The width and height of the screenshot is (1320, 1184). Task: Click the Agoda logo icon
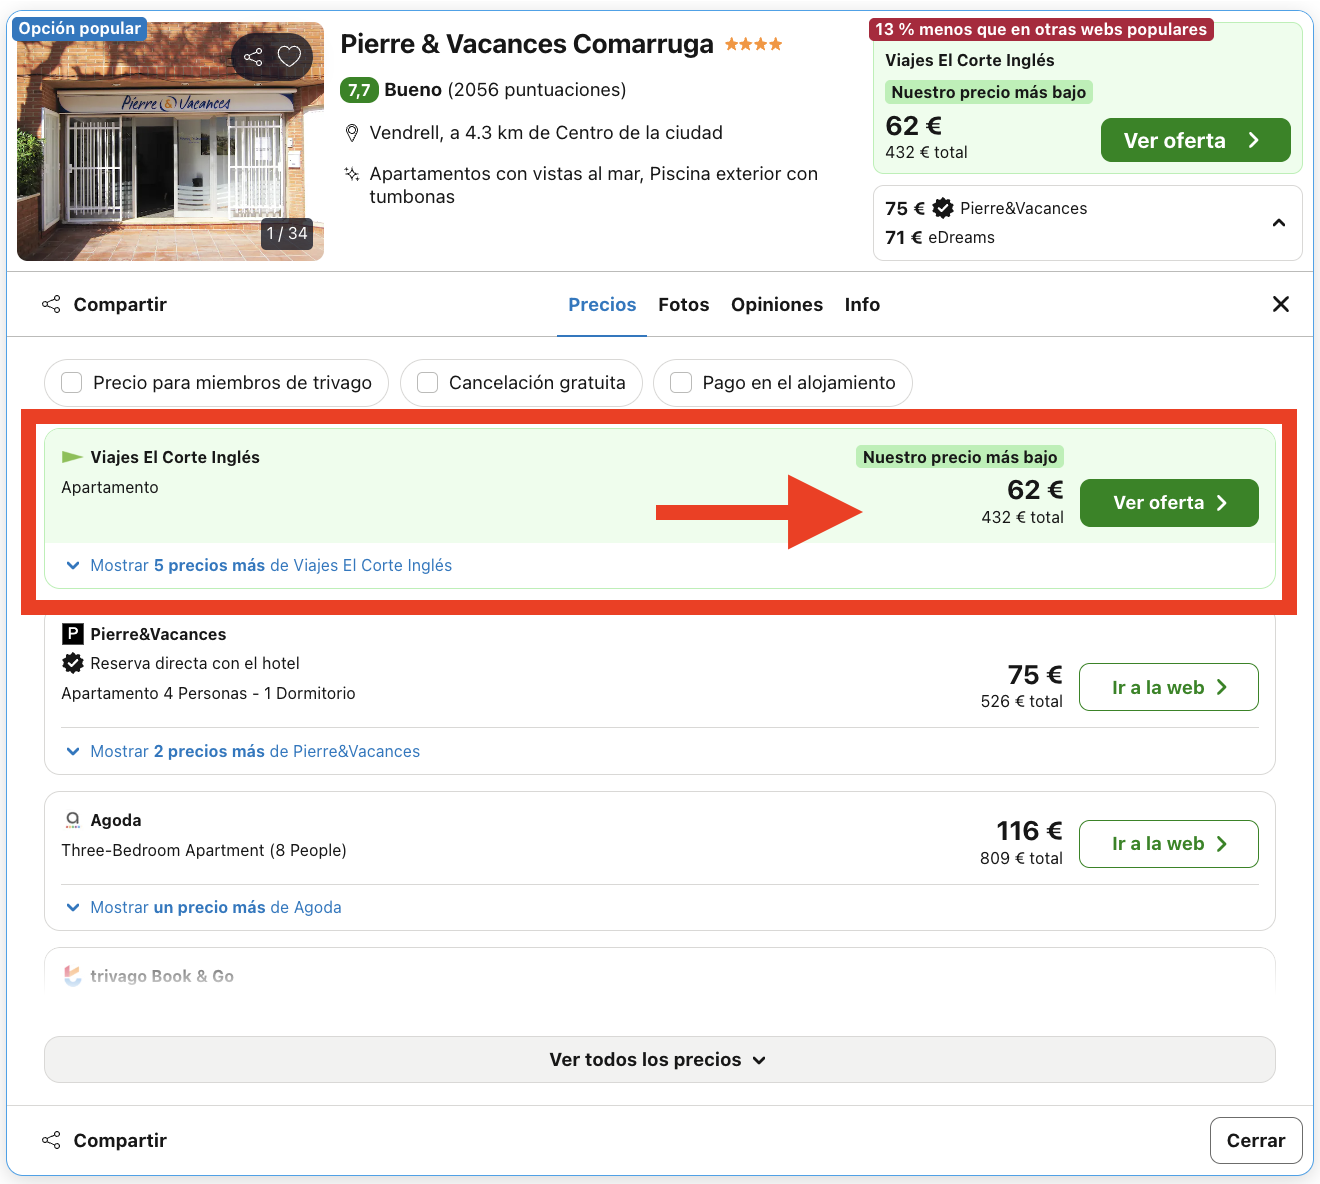click(73, 820)
